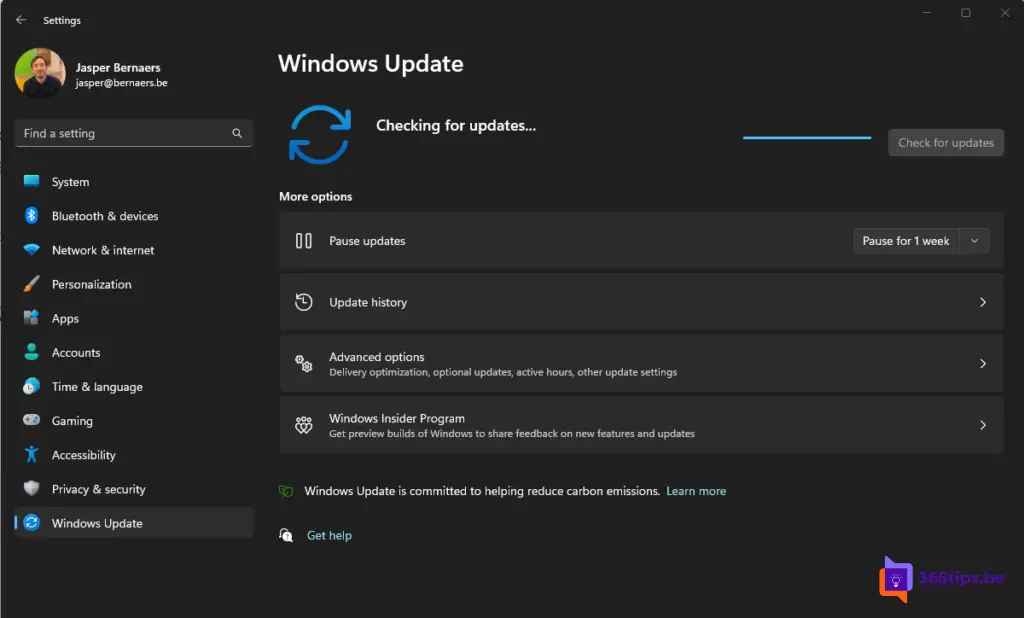Go to Privacy & security label
This screenshot has height=618, width=1024.
[99, 489]
